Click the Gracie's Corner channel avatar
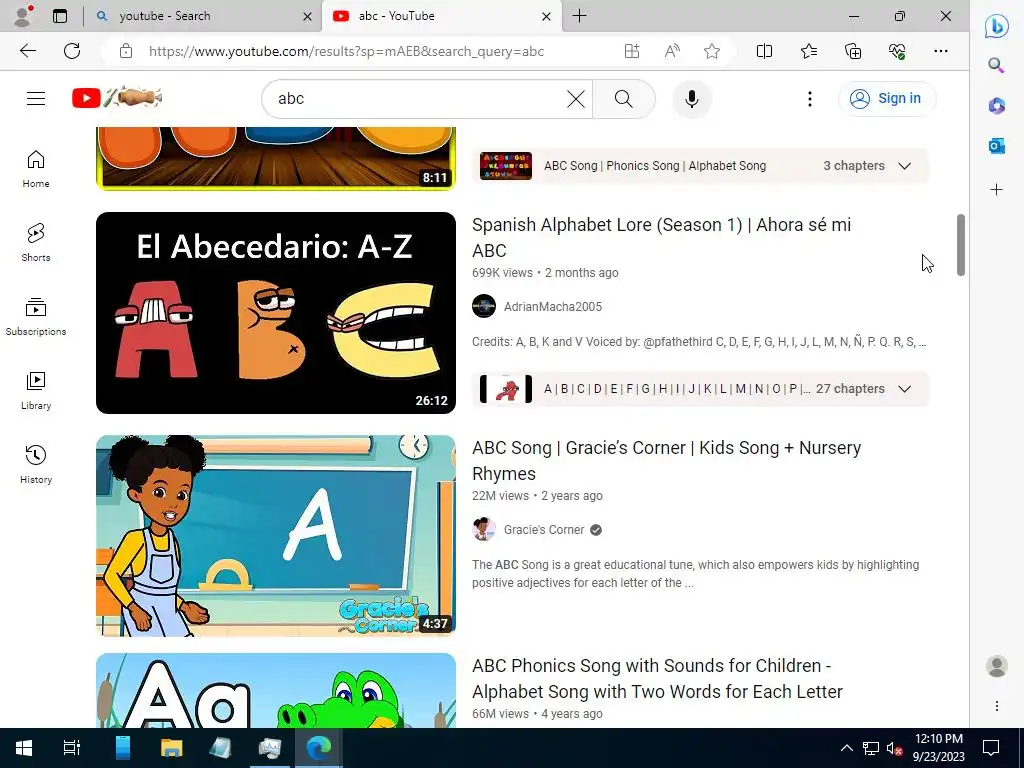 click(x=484, y=530)
